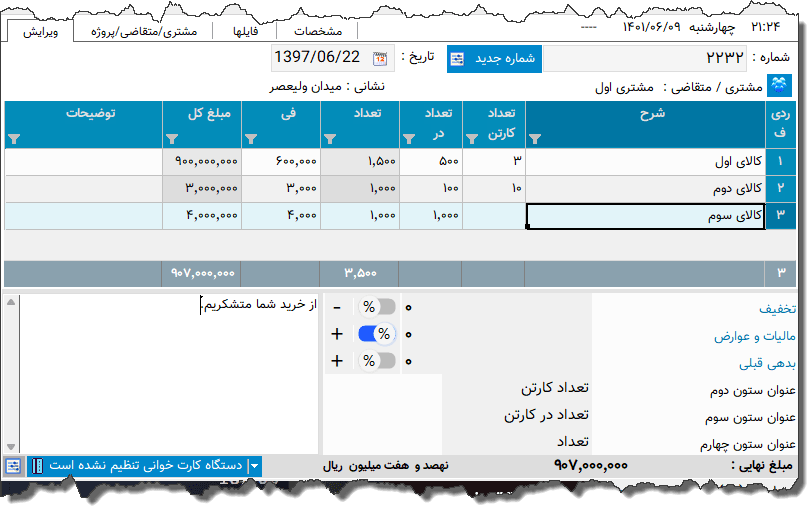Image resolution: width=807 pixels, height=506 pixels.
Task: Select the کالای دوم description cell
Action: click(645, 188)
